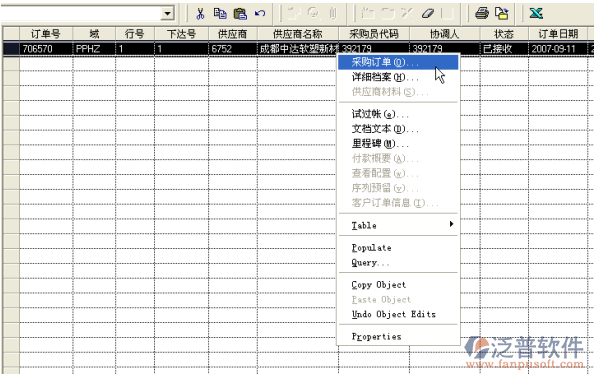
Task: Select Copy Object menu item
Action: pyautogui.click(x=398, y=285)
